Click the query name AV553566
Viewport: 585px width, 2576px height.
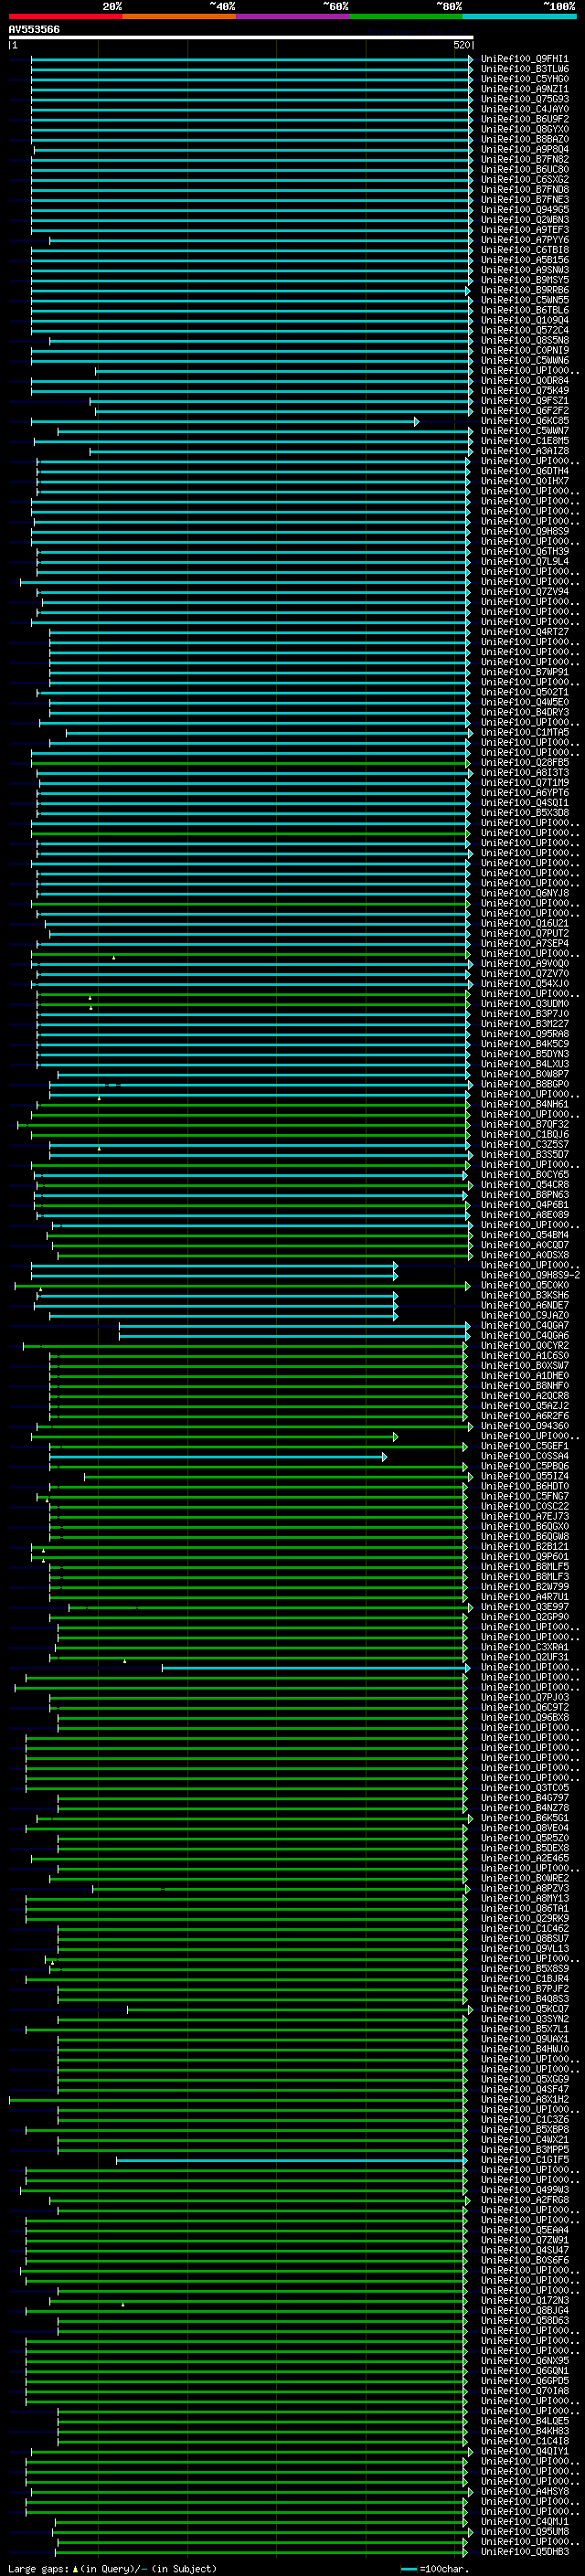(34, 30)
